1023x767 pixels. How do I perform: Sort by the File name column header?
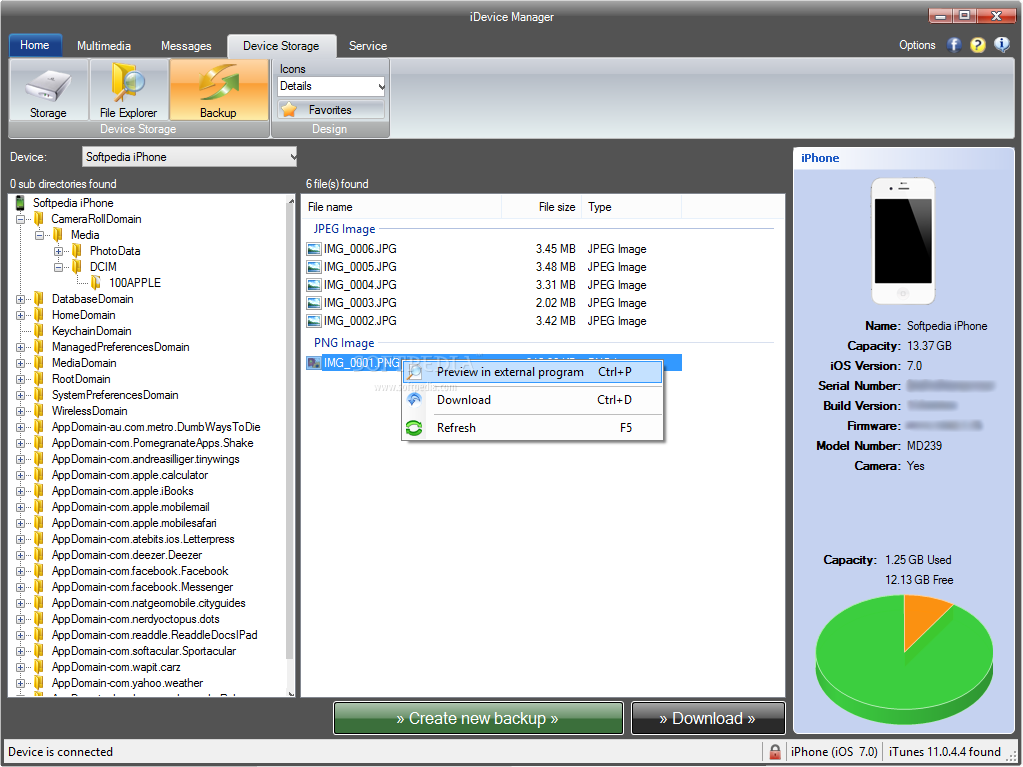coord(401,207)
